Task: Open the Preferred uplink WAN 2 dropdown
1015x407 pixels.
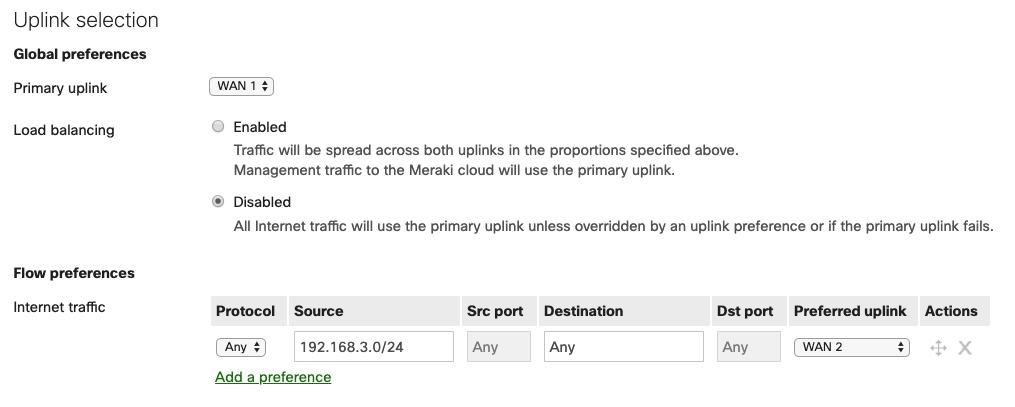Action: (x=851, y=347)
